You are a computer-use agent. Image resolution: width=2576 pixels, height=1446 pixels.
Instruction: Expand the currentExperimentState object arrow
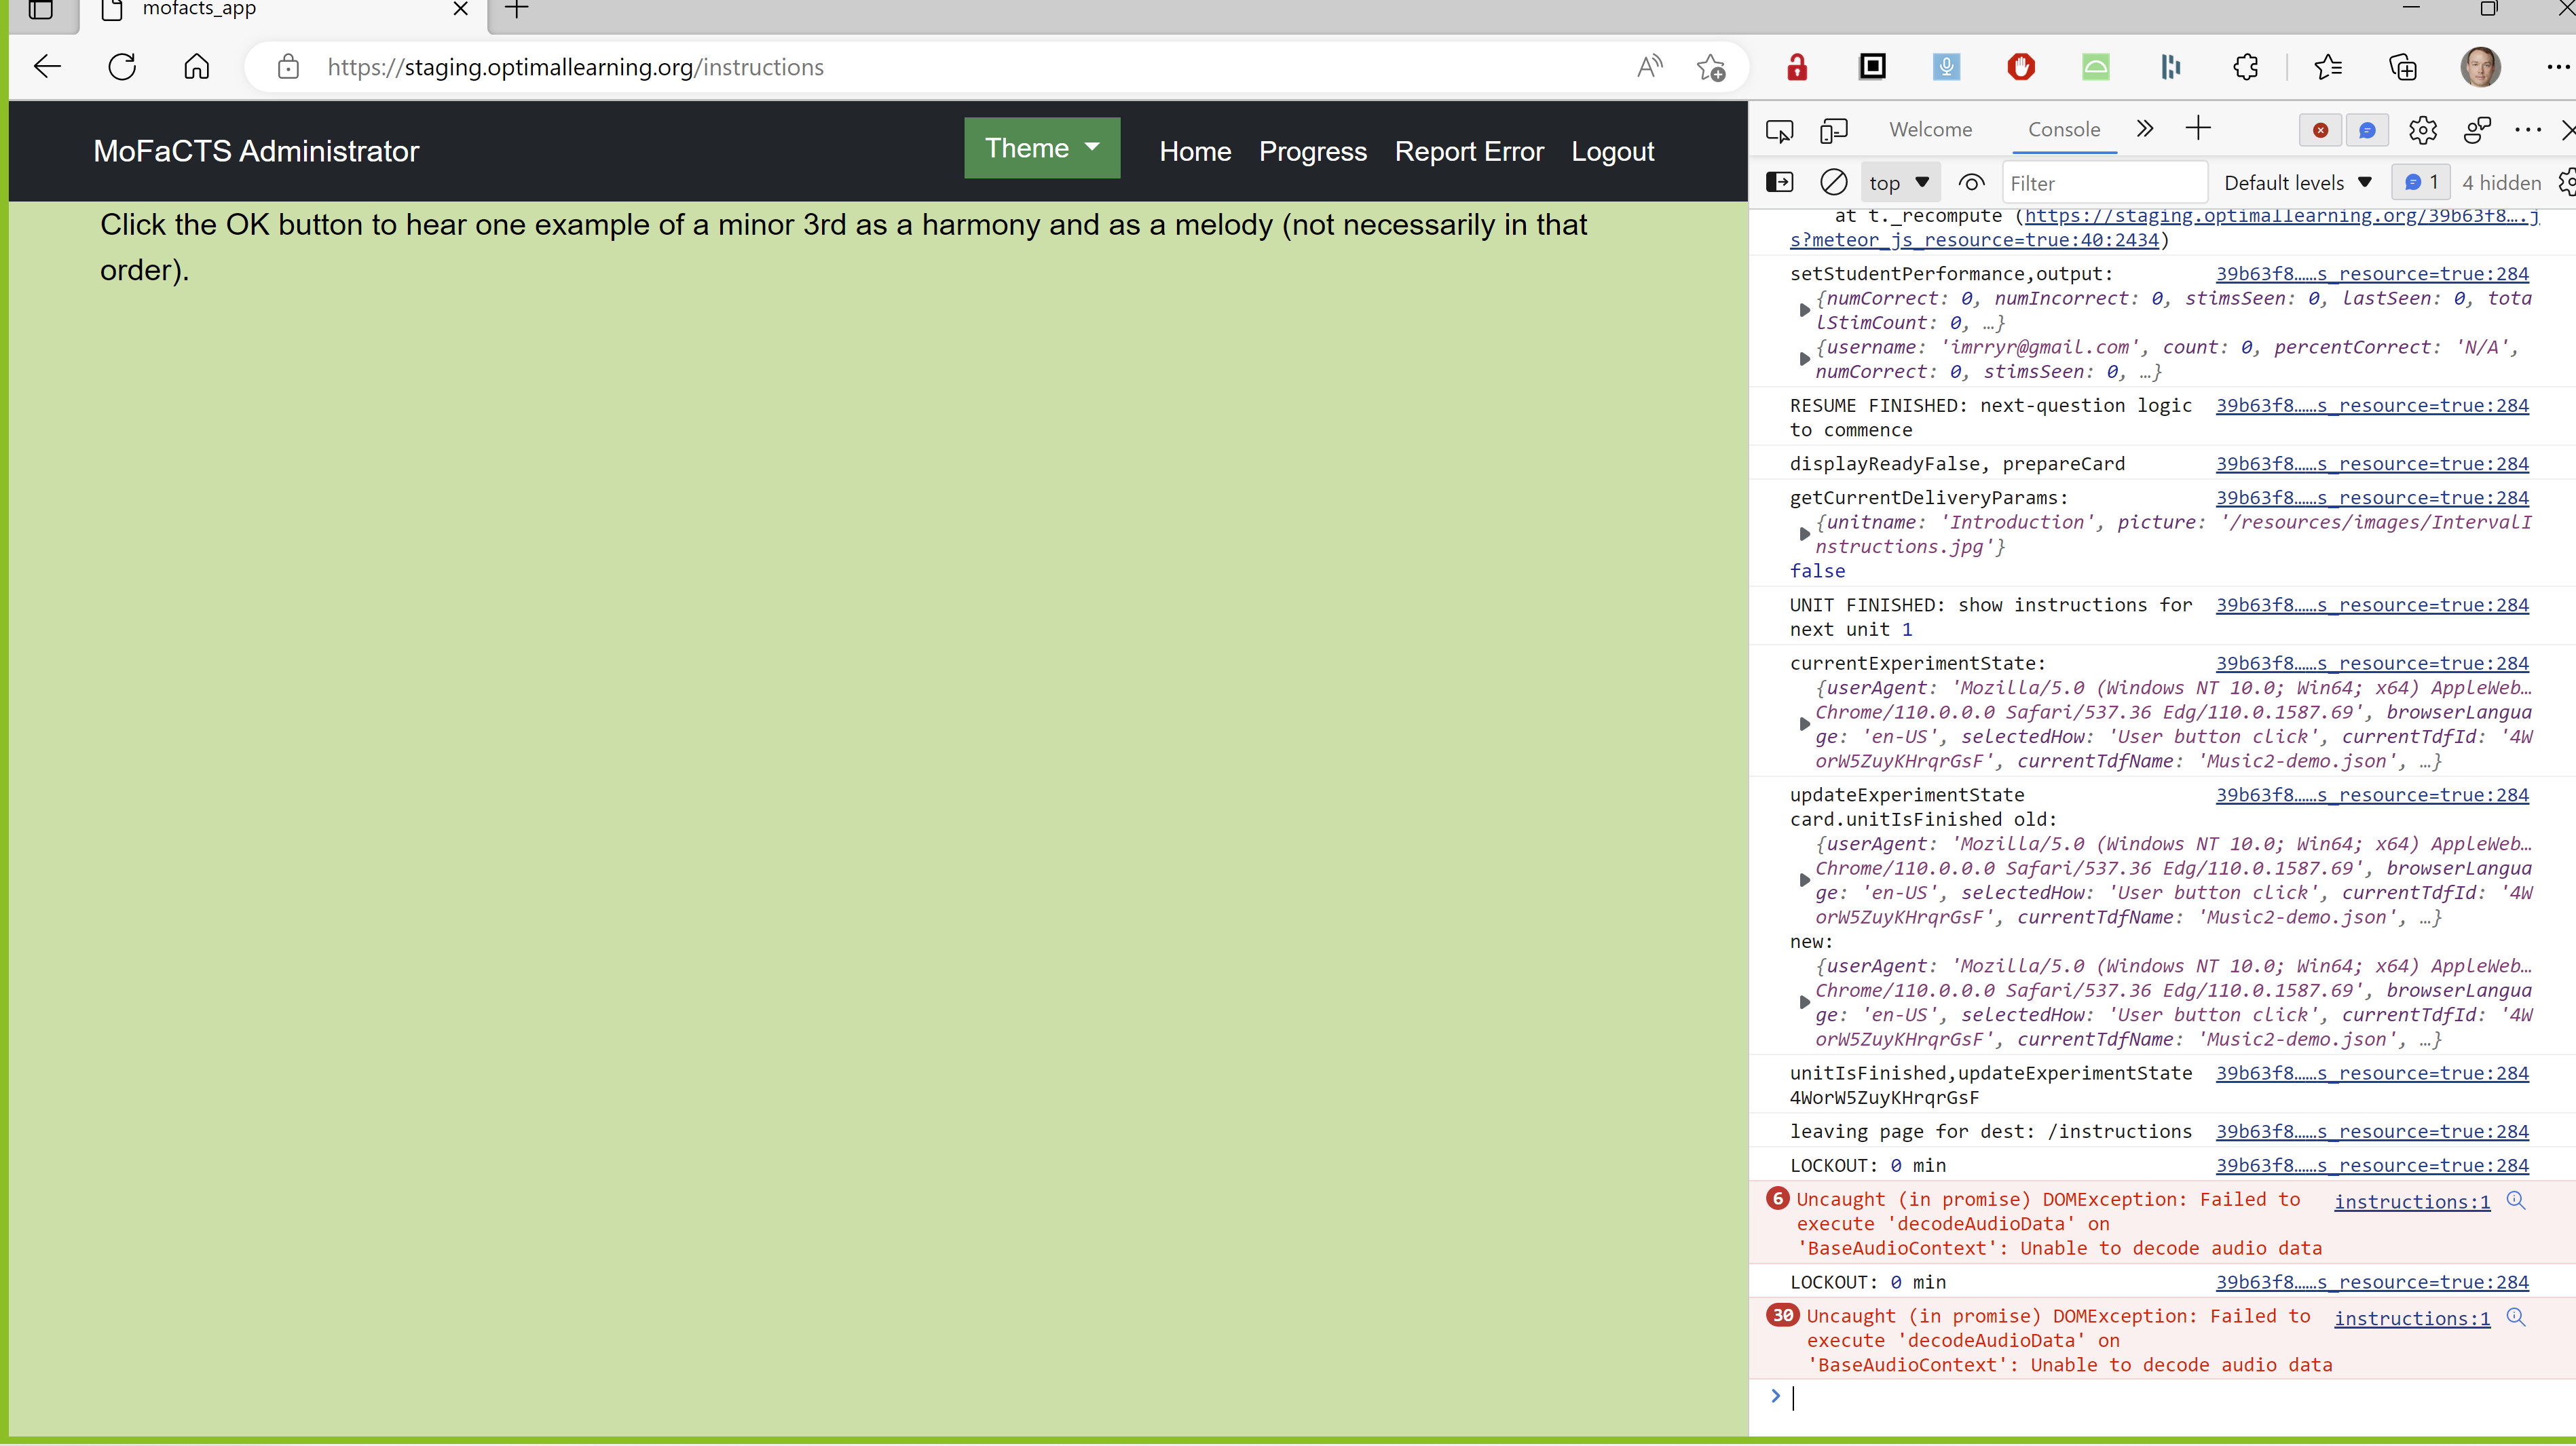[x=1805, y=724]
